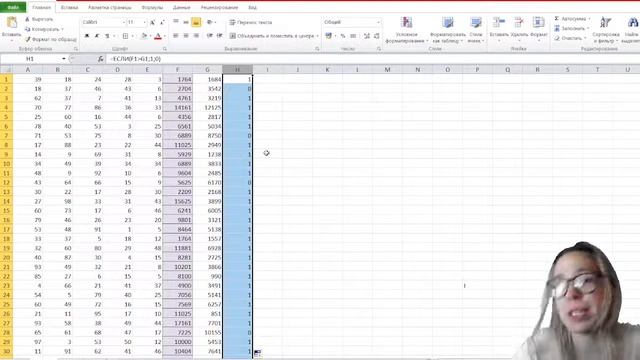This screenshot has width=640, height=360.
Task: Open Format as Table (Форматировать как таблицу)
Action: pos(447,30)
